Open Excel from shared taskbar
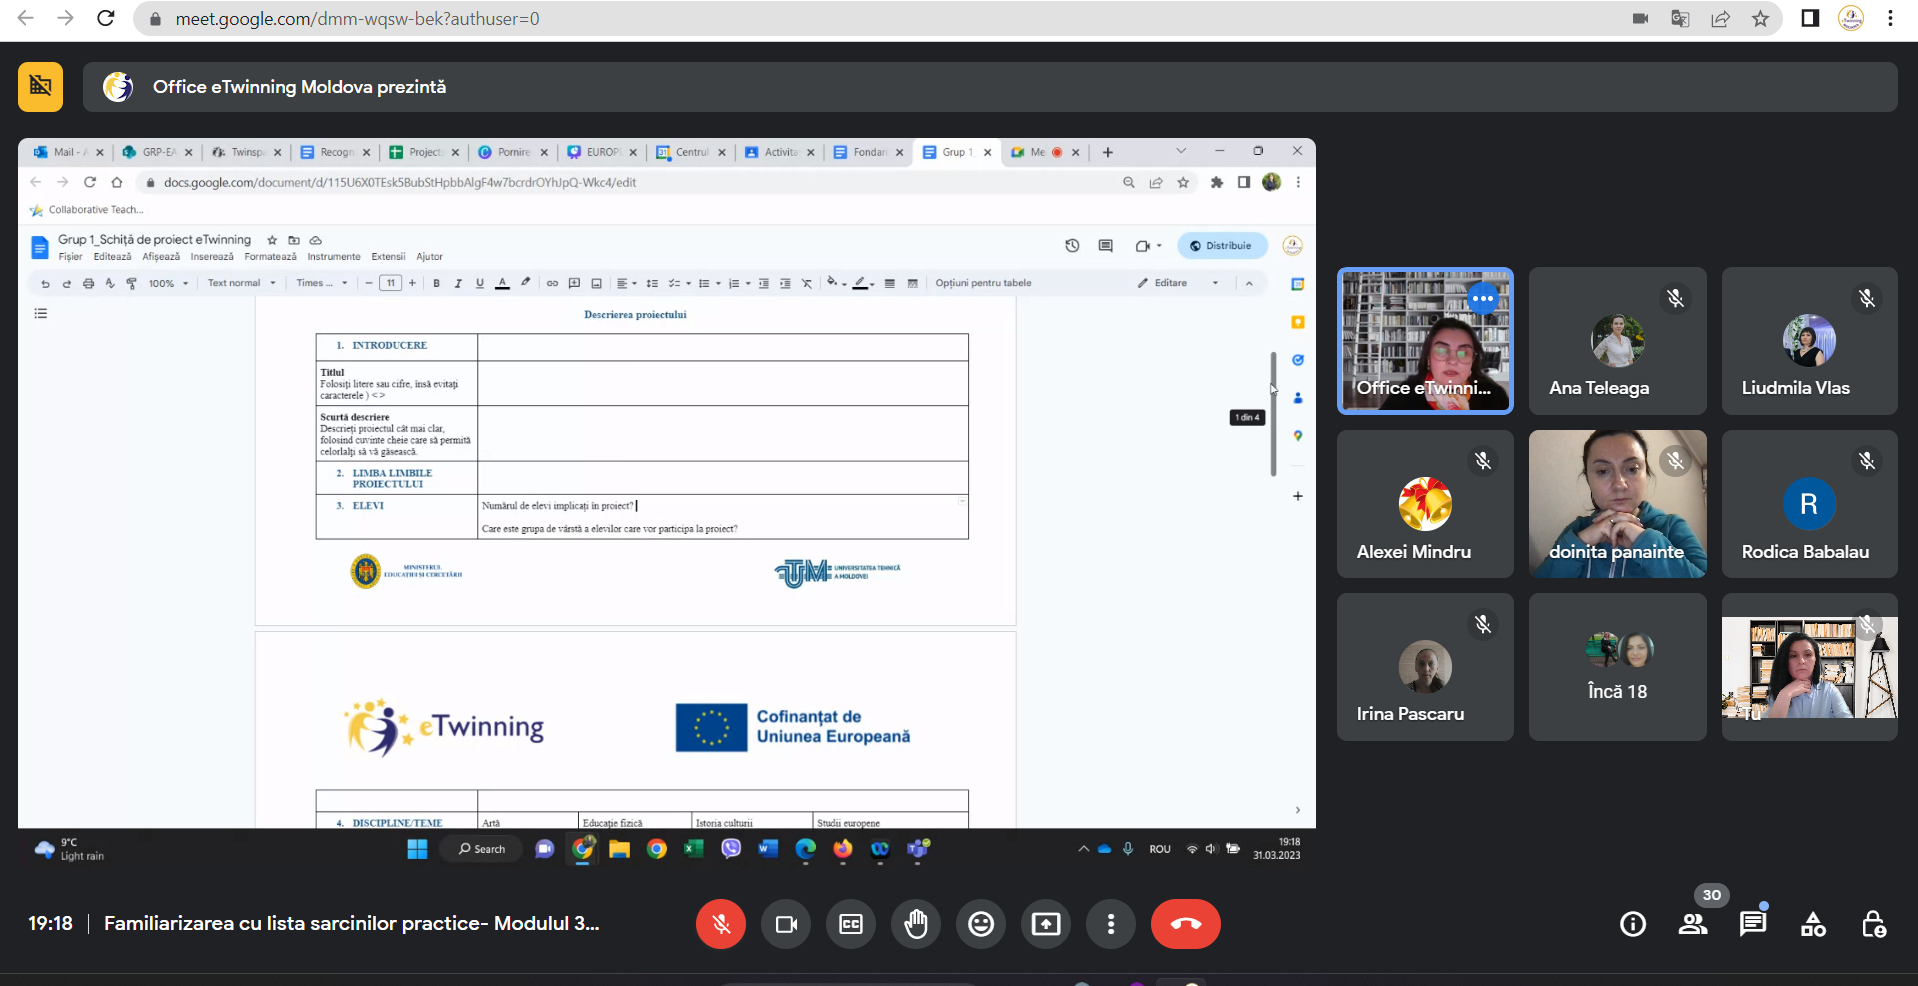 693,850
